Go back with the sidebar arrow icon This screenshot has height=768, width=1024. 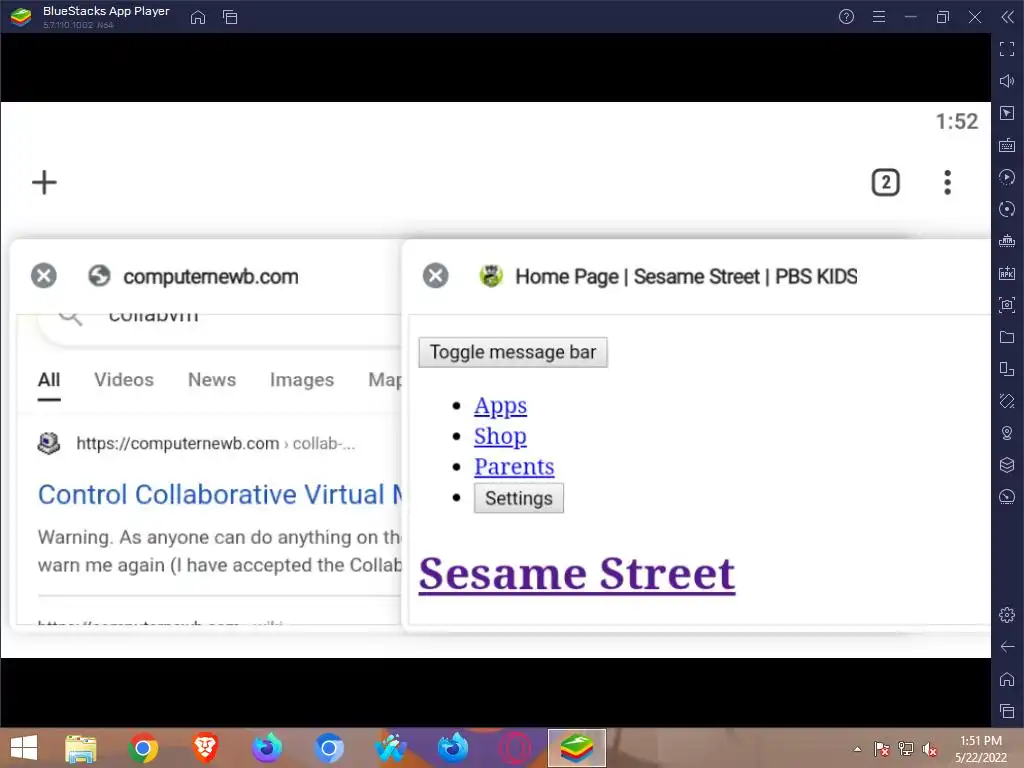pyautogui.click(x=1007, y=647)
